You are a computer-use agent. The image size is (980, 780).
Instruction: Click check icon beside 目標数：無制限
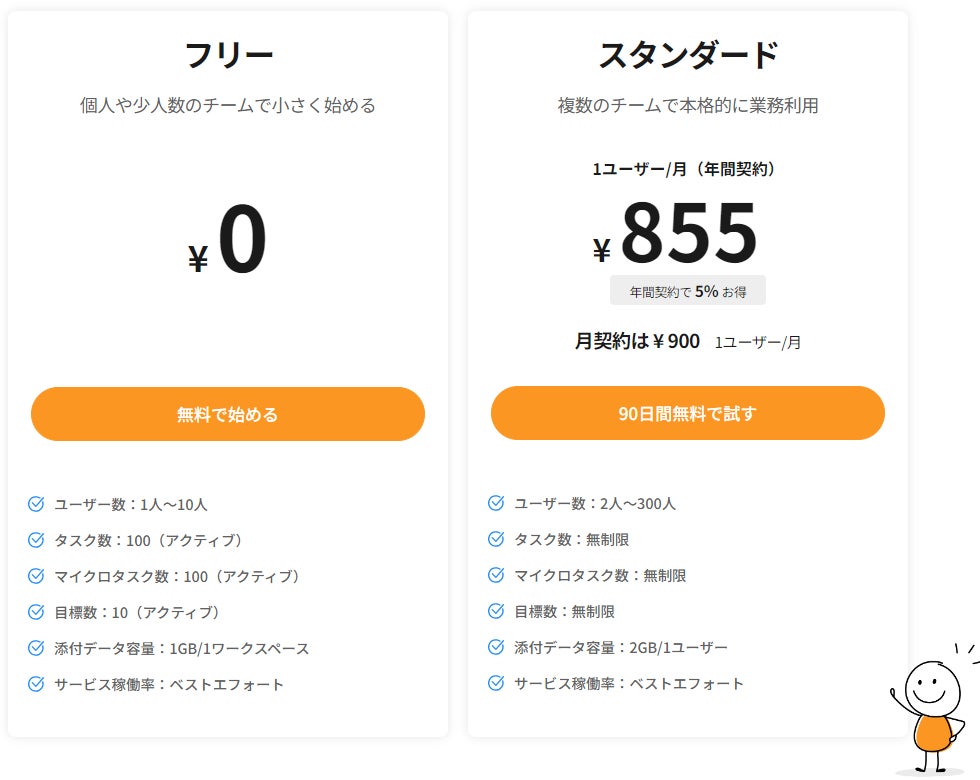[x=496, y=611]
